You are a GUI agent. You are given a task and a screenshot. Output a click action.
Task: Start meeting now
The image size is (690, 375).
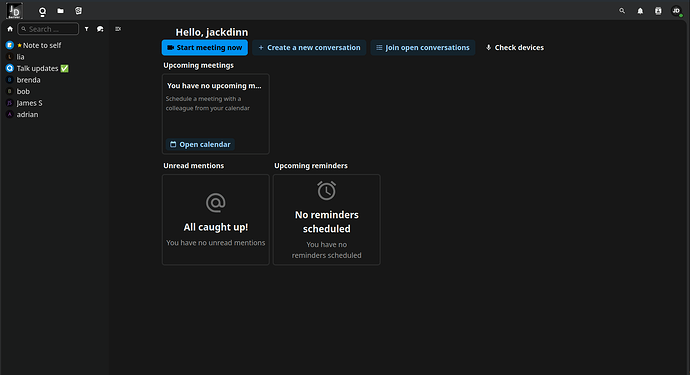[x=205, y=48]
